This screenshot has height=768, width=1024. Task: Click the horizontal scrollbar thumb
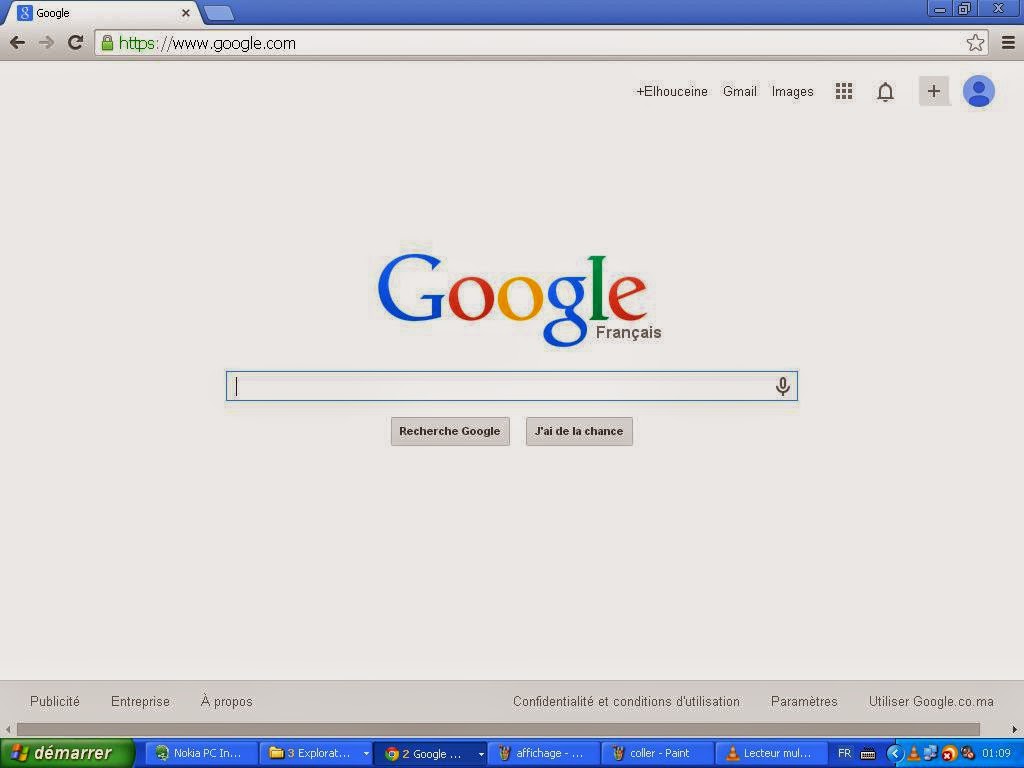click(498, 729)
